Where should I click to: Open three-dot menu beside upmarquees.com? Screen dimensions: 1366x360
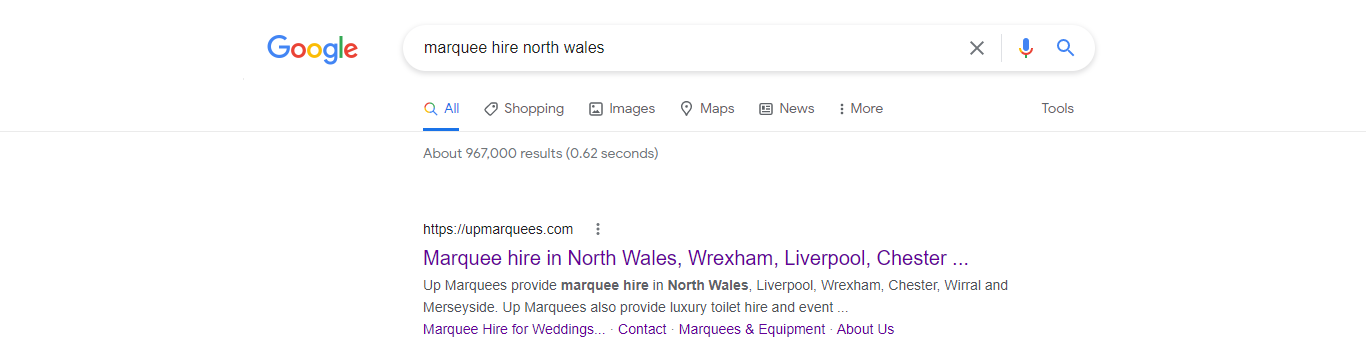tap(598, 229)
